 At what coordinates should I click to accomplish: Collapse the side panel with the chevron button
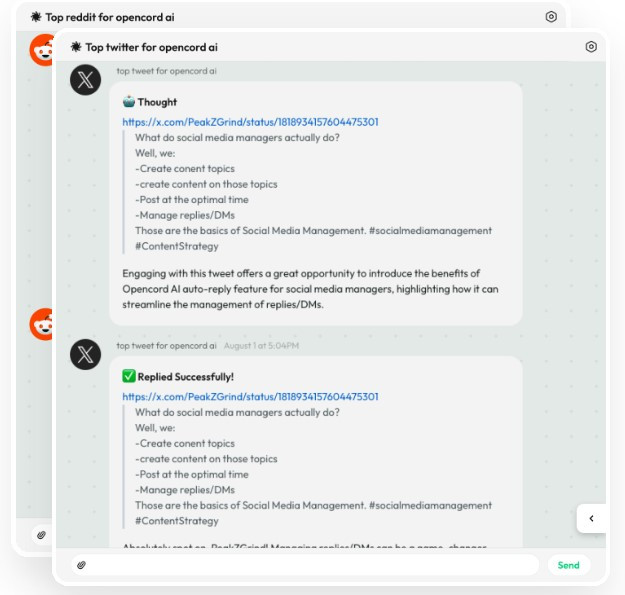click(591, 518)
